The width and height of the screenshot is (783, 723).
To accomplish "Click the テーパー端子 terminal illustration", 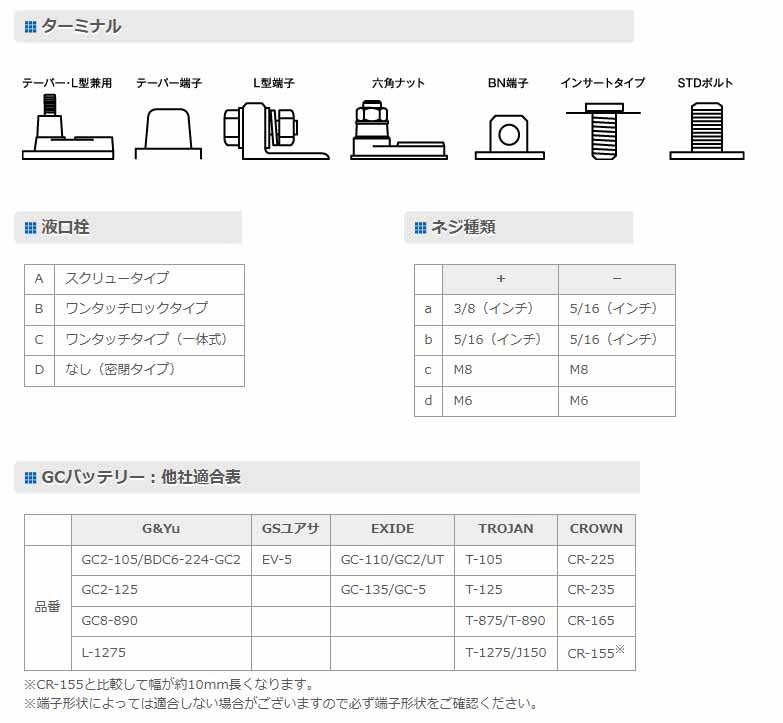I will pyautogui.click(x=169, y=132).
